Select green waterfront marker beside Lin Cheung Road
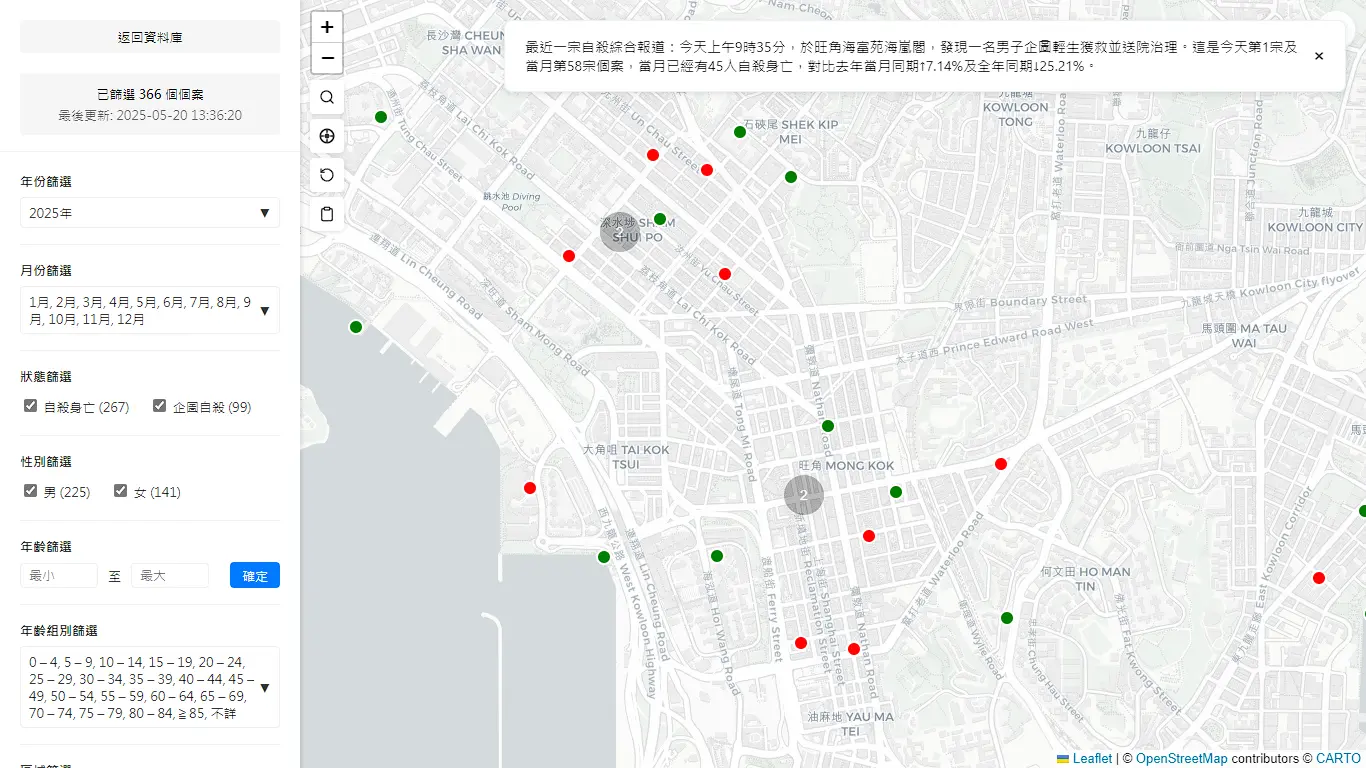The image size is (1366, 768). [x=356, y=327]
